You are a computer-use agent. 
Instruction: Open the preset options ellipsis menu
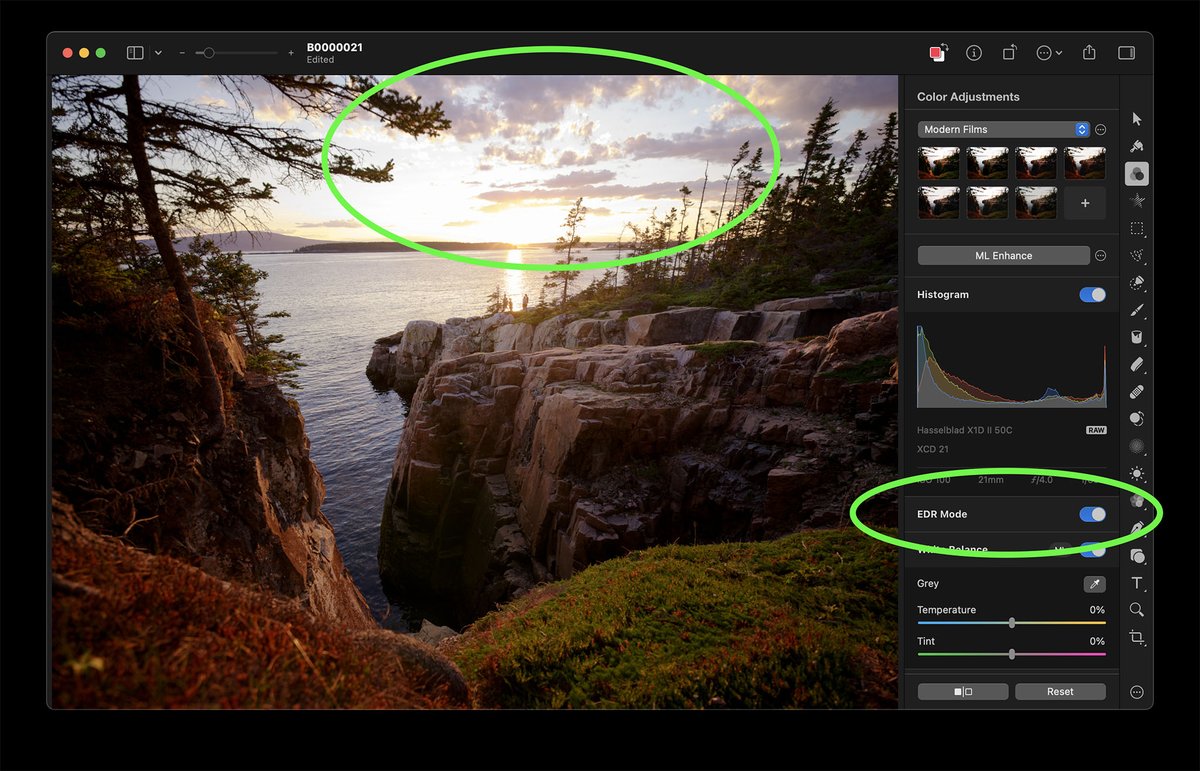[x=1099, y=128]
